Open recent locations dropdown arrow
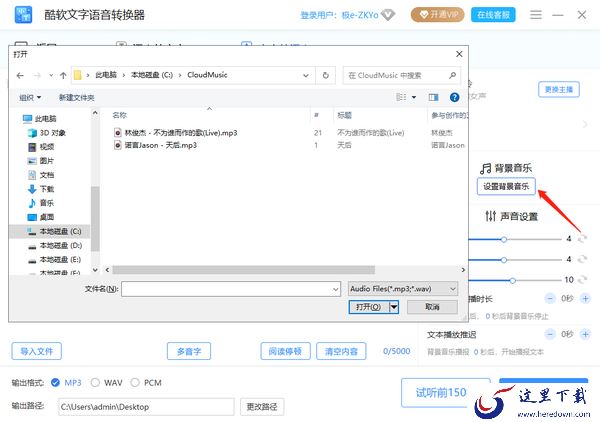600x422 pixels. point(51,75)
